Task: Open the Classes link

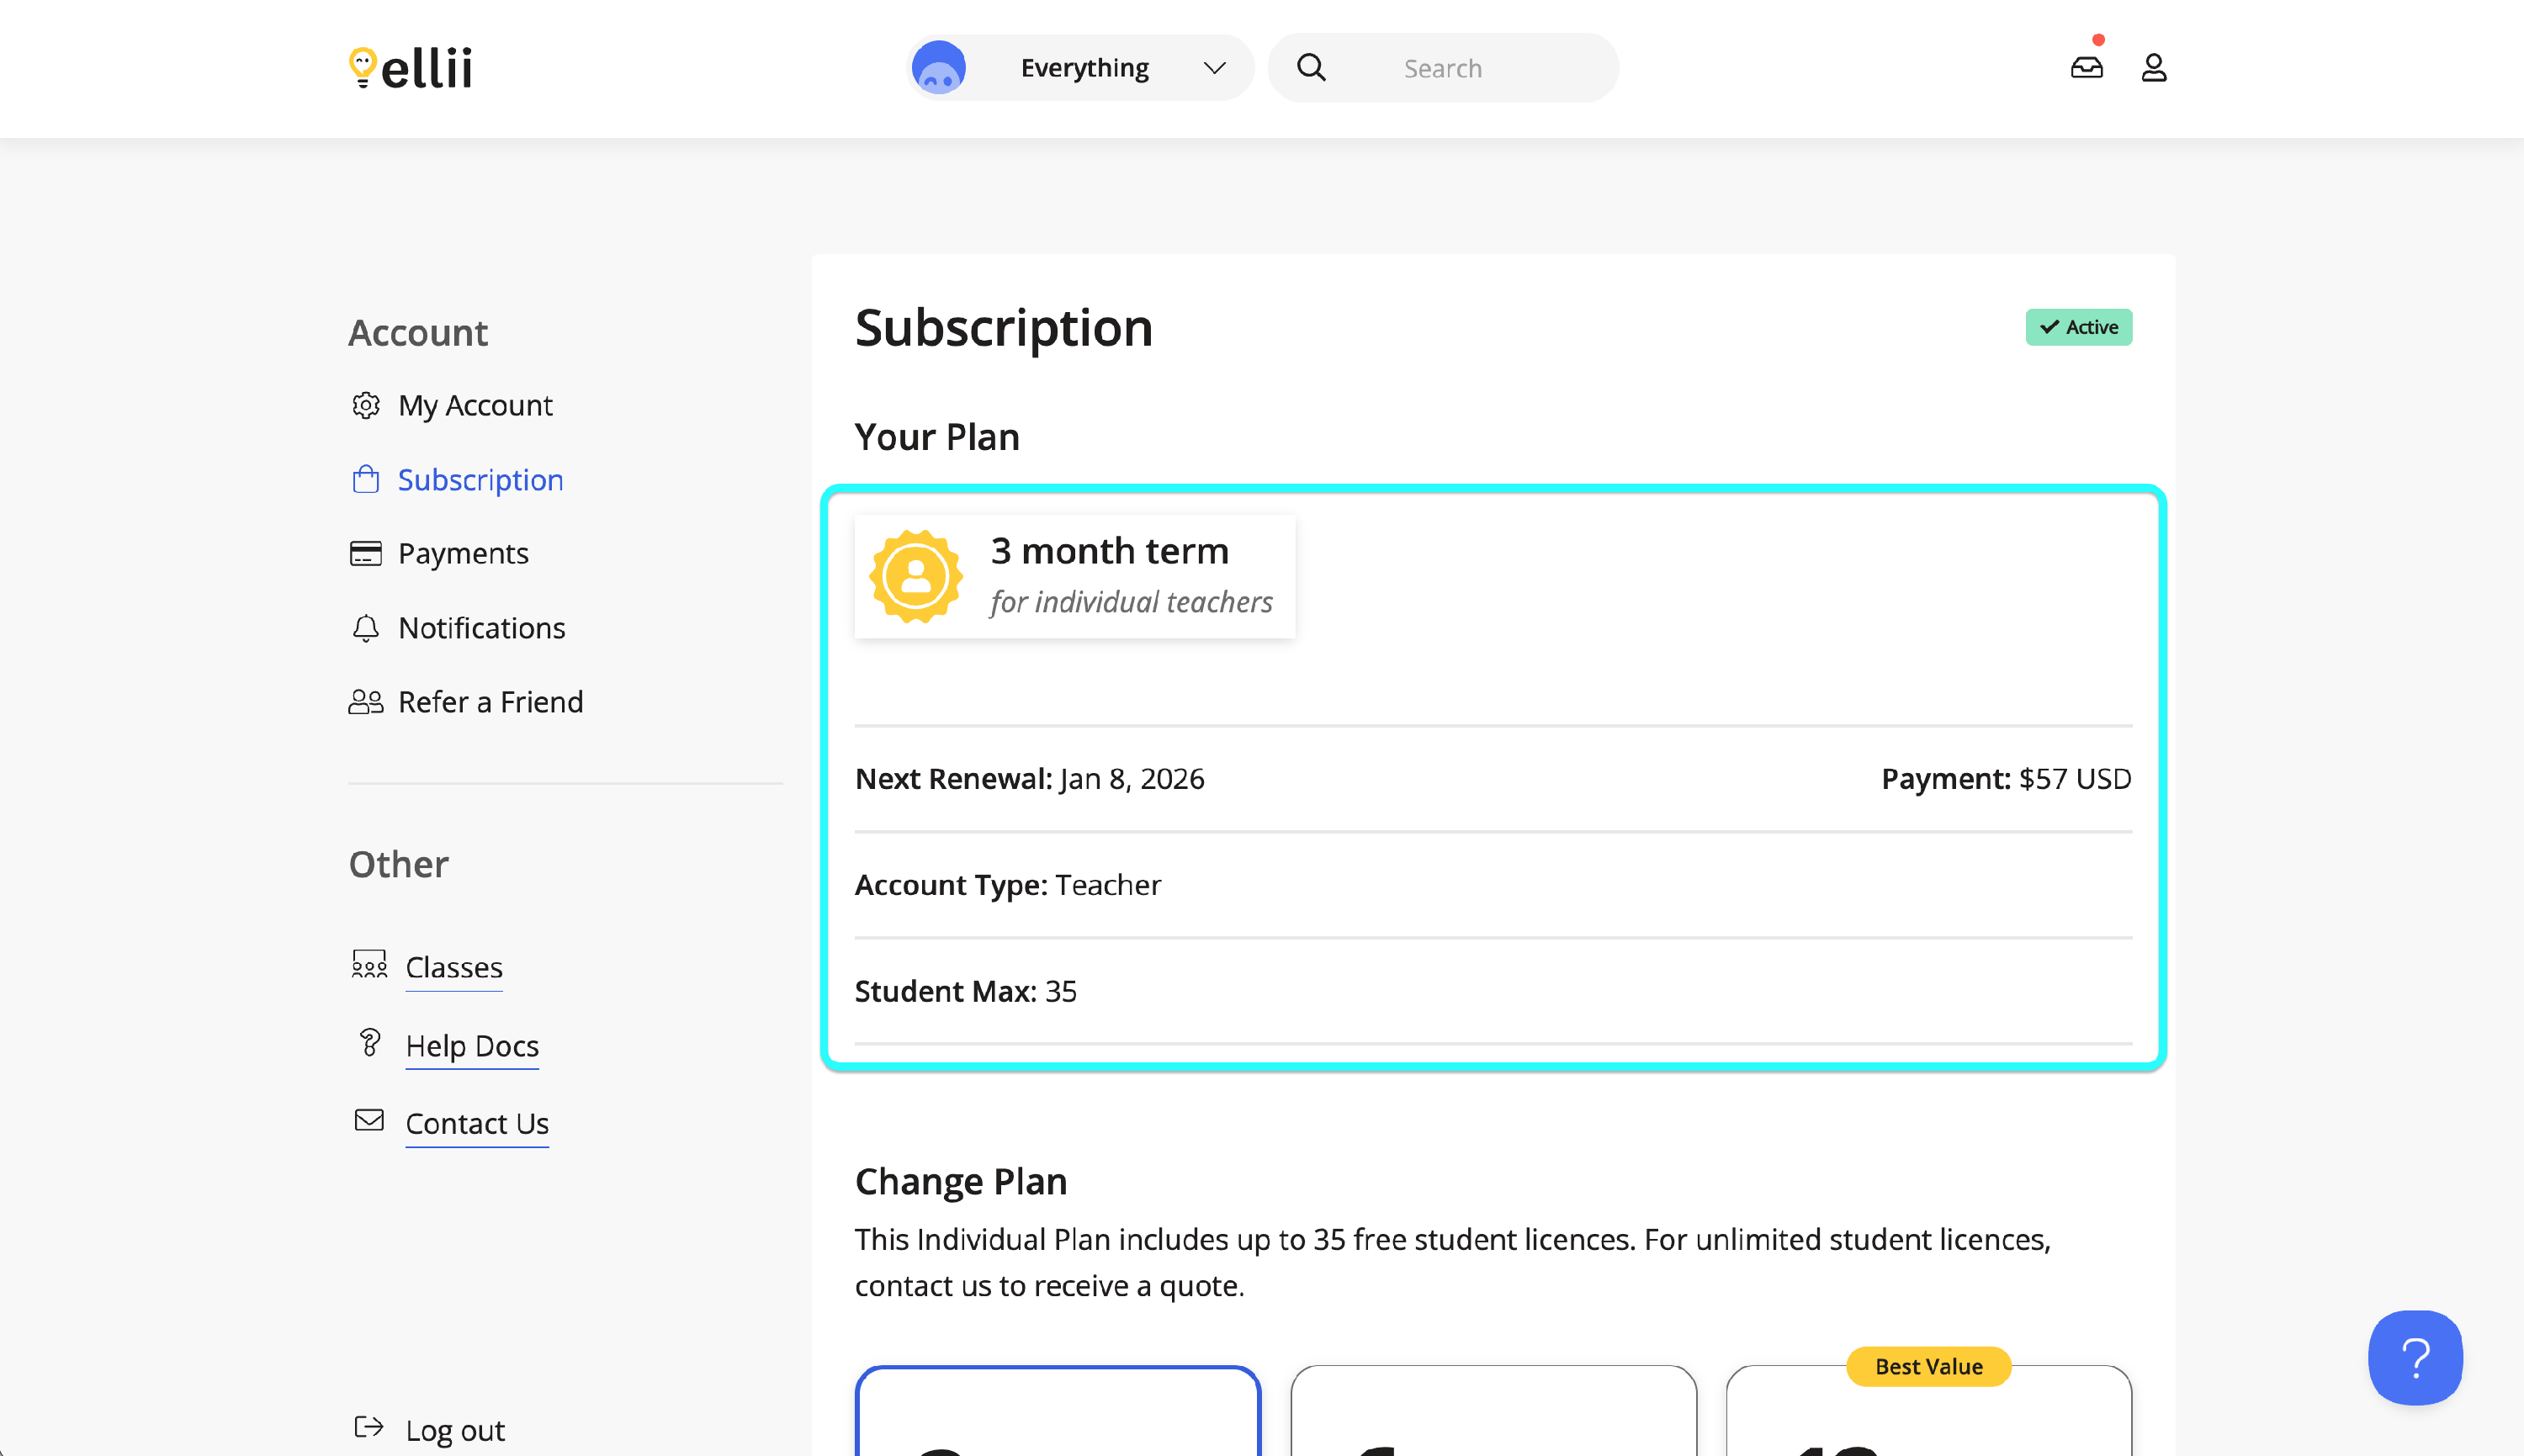Action: 454,967
